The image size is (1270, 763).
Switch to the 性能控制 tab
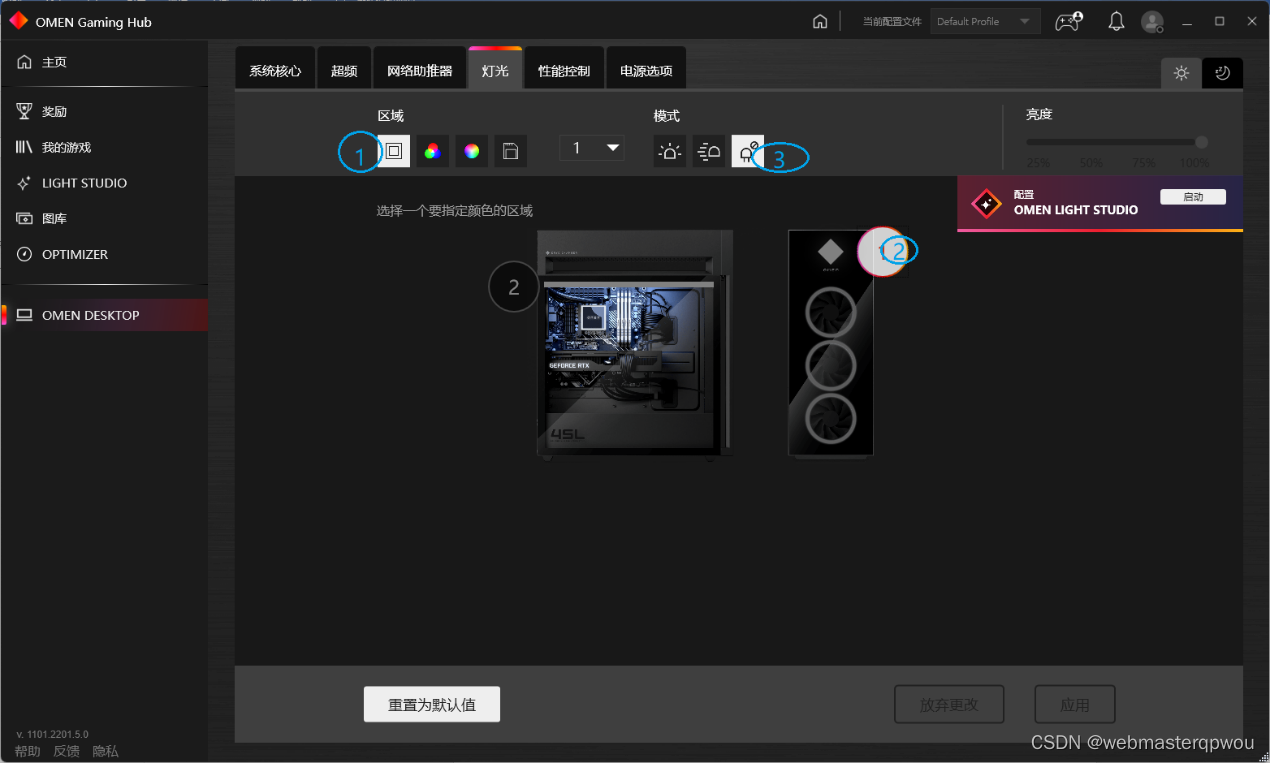[x=564, y=70]
